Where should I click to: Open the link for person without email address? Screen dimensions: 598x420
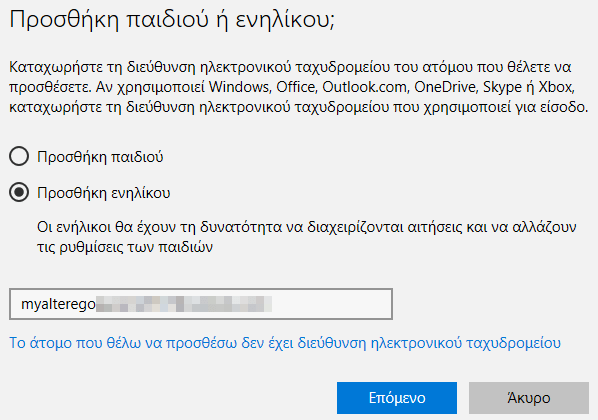click(x=285, y=343)
